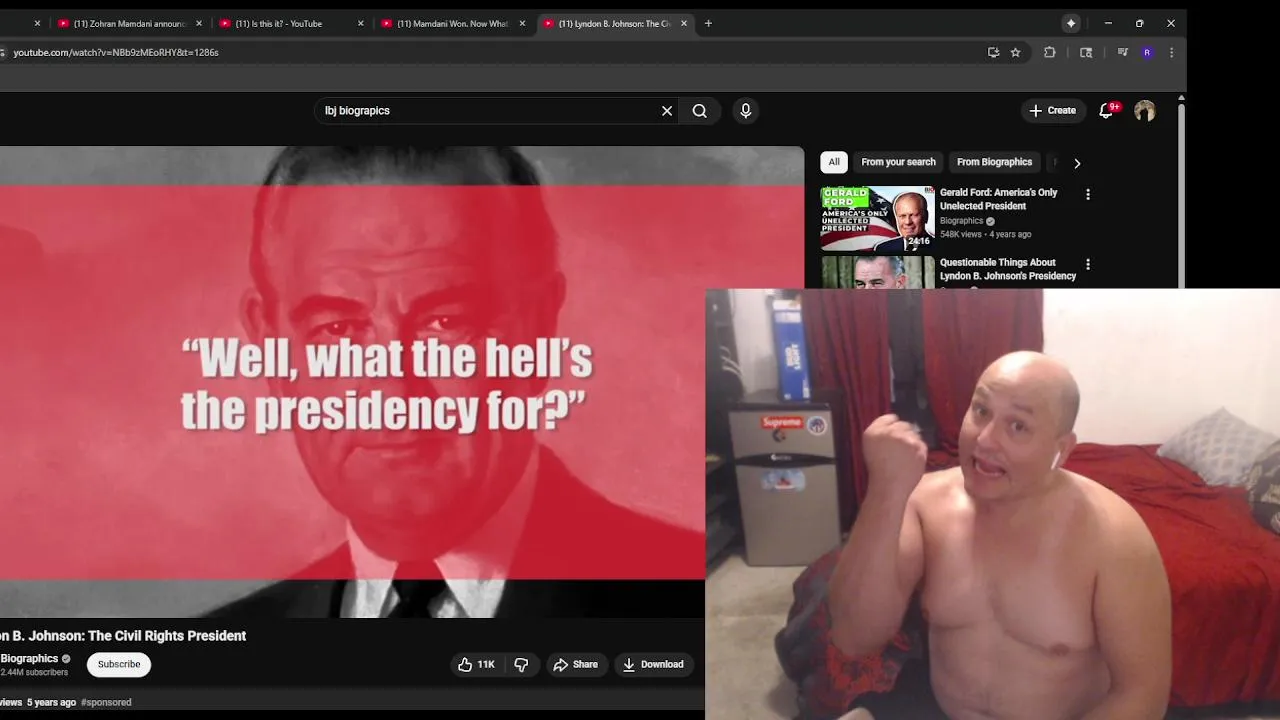Click '548K views • 4 years ago' text
The width and height of the screenshot is (1280, 720).
point(985,234)
